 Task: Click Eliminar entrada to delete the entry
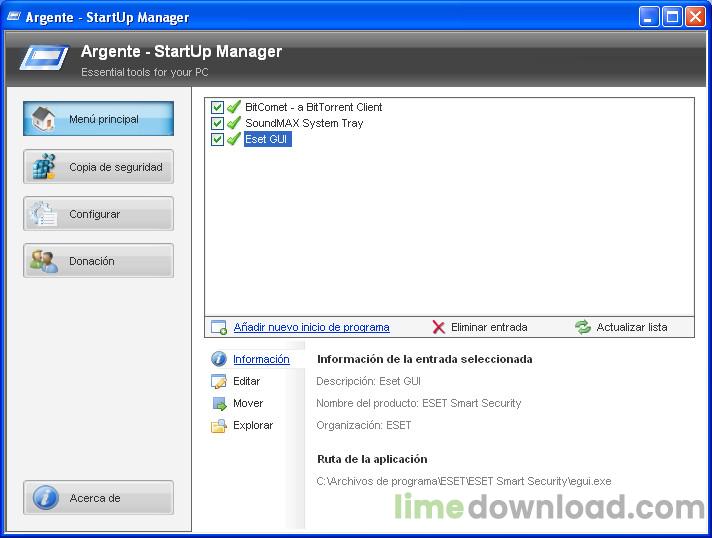(x=489, y=327)
